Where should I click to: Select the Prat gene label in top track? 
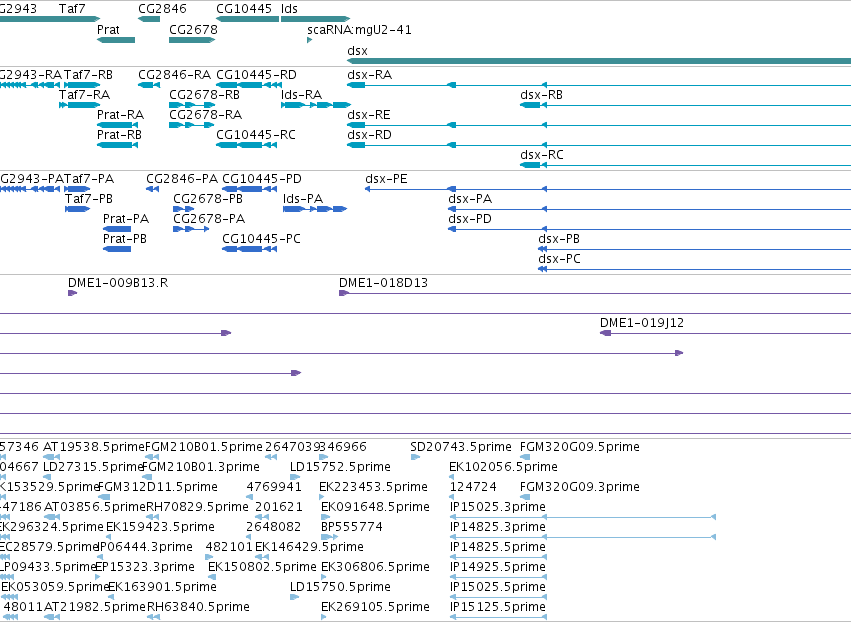pos(108,30)
